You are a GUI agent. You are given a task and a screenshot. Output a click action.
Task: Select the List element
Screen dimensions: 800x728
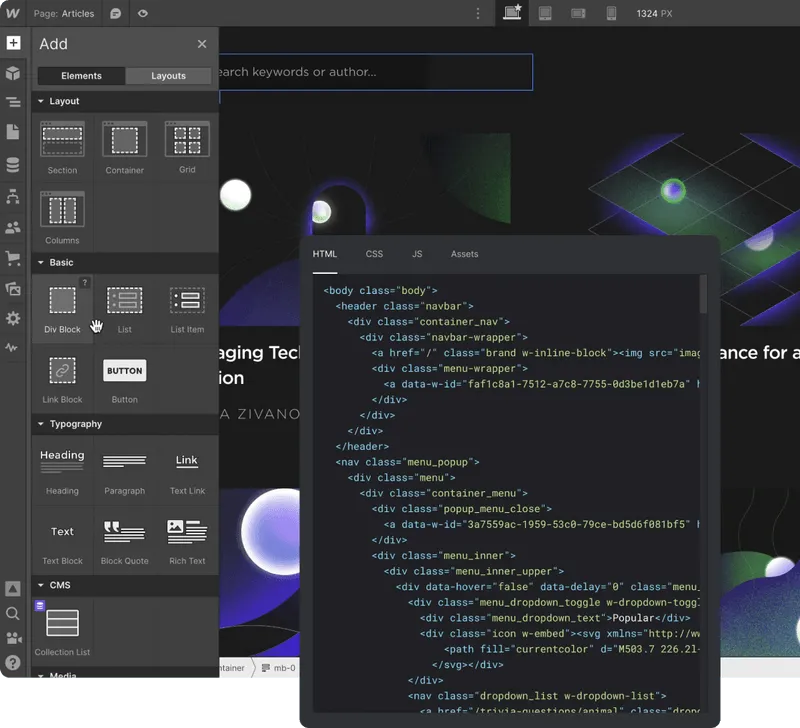coord(124,308)
